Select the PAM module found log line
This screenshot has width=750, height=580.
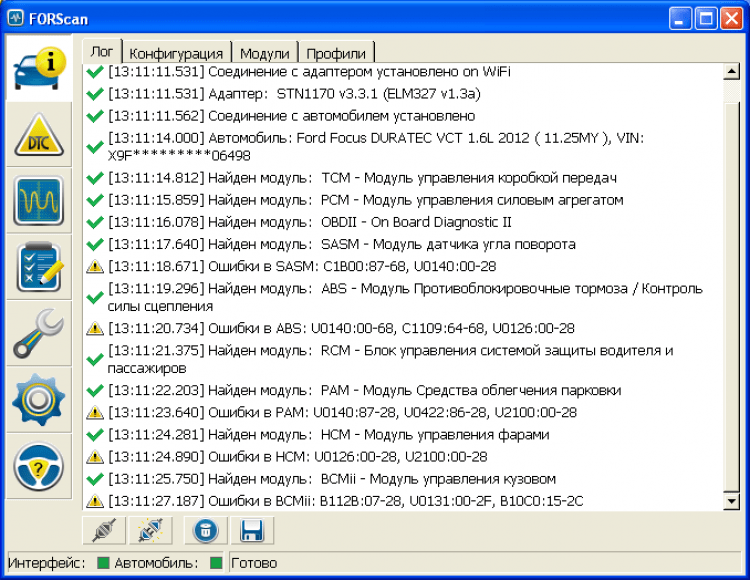pos(364,390)
